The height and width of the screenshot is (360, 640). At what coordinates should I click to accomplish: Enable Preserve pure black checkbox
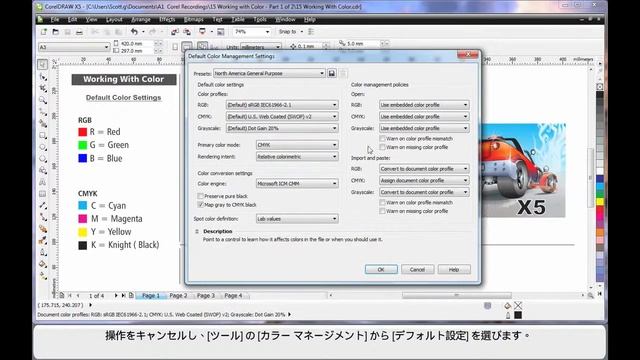point(200,196)
